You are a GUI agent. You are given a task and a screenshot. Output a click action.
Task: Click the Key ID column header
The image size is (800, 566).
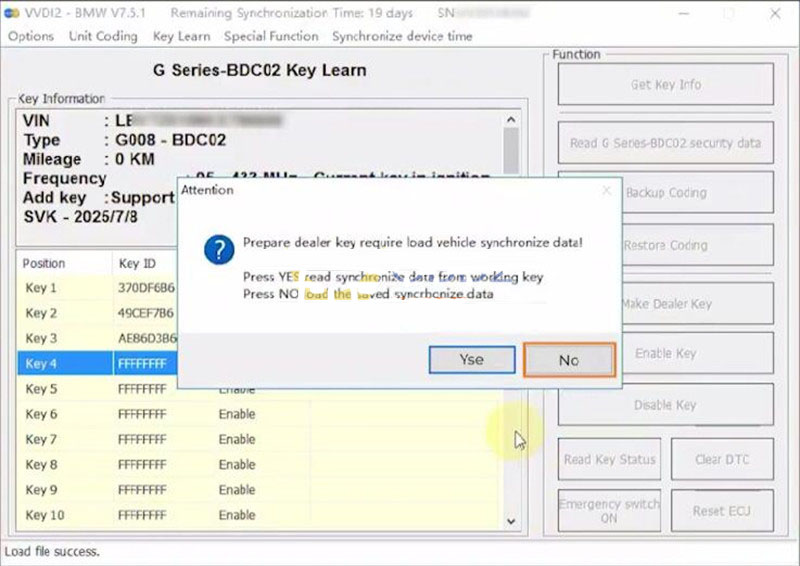coord(145,263)
